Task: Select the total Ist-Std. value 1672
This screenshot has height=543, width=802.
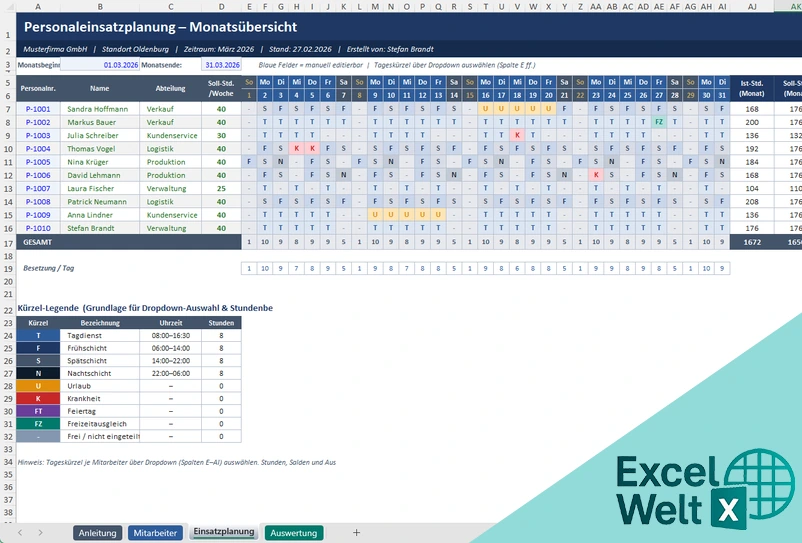Action: coord(752,242)
